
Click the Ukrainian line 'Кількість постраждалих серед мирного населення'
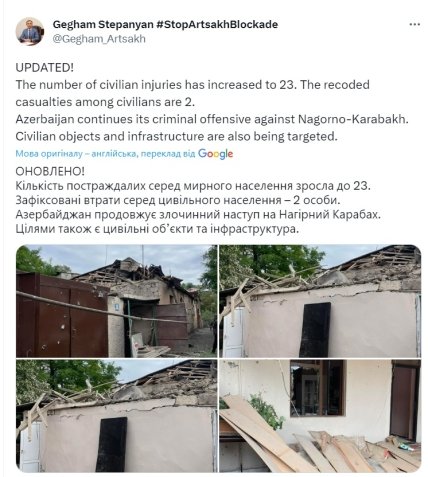pyautogui.click(x=193, y=186)
